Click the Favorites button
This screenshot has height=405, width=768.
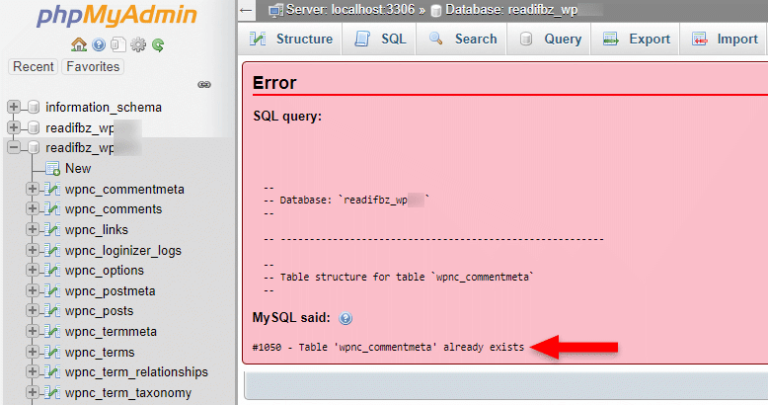[92, 67]
